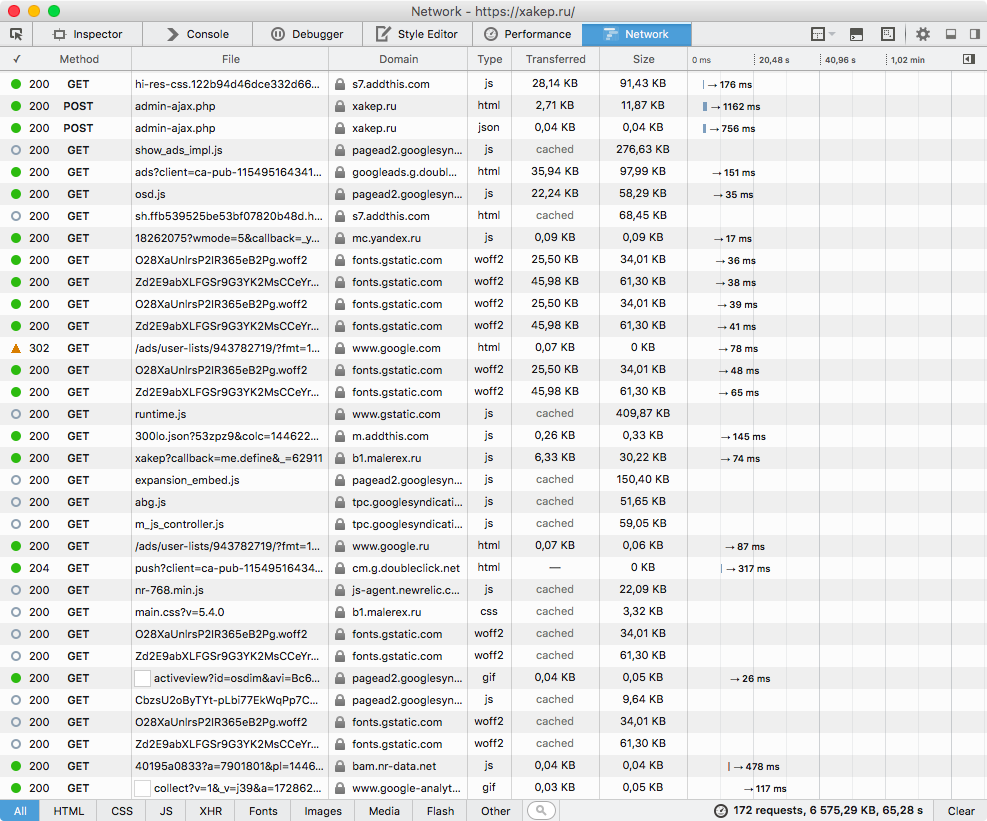
Task: Toggle the All requests filter
Action: click(x=20, y=811)
